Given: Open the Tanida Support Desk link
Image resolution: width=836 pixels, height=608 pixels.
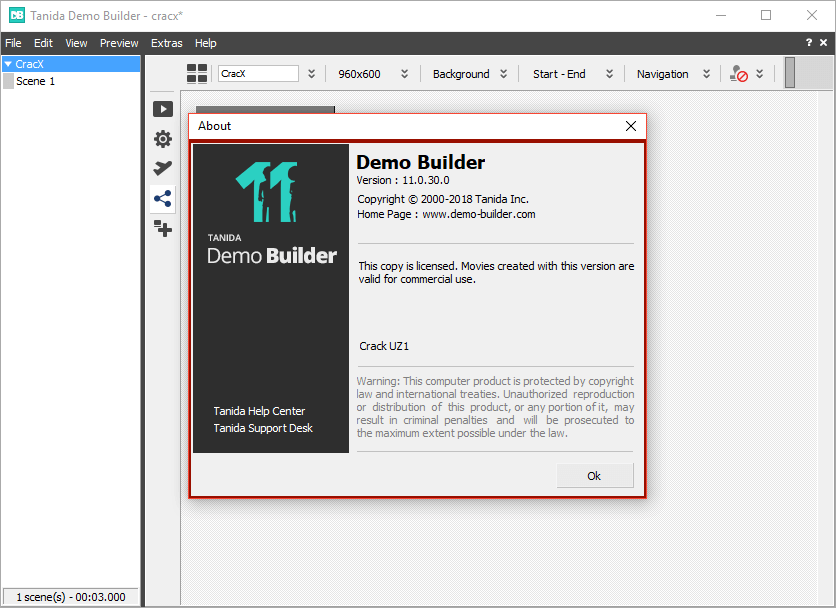Looking at the screenshot, I should coord(263,428).
